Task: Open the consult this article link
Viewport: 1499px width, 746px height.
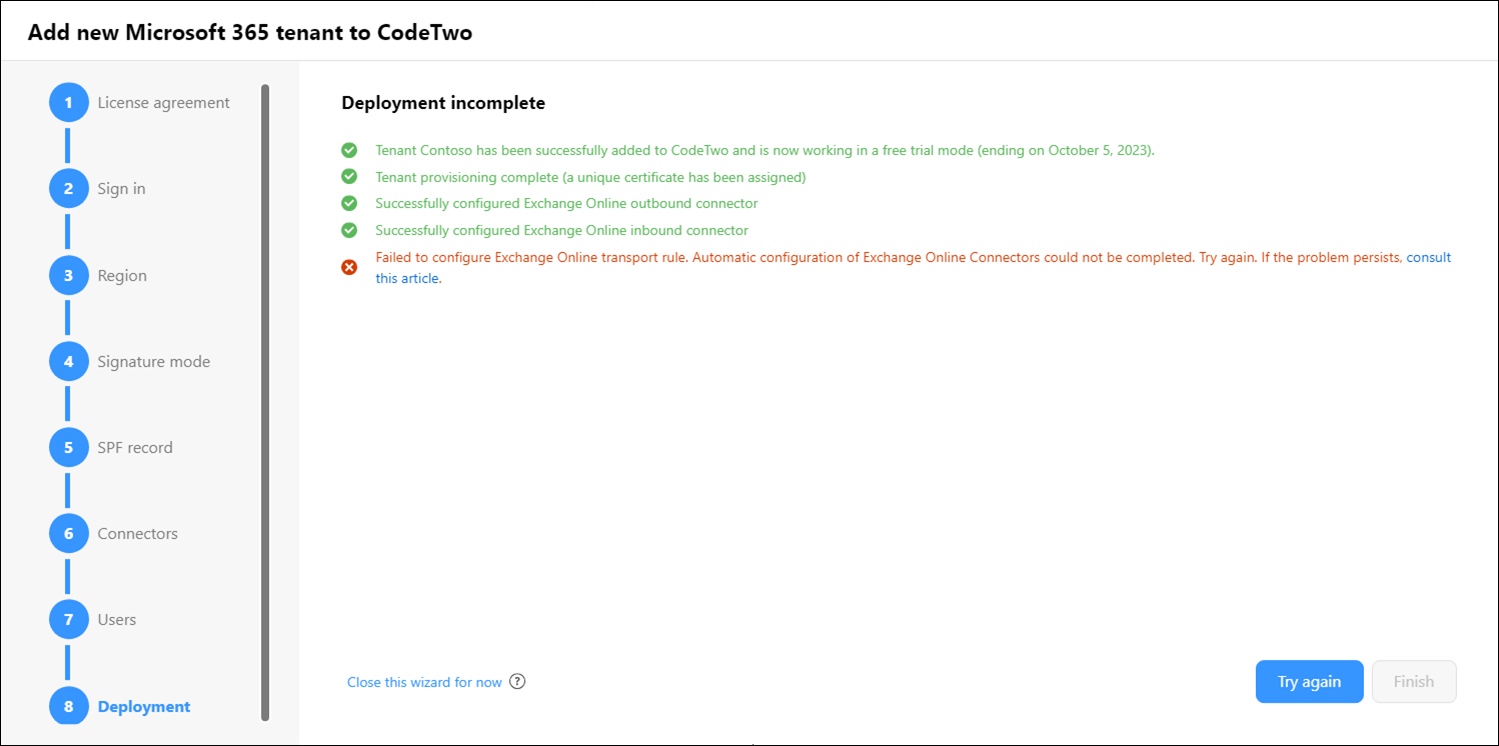Action: [1428, 257]
